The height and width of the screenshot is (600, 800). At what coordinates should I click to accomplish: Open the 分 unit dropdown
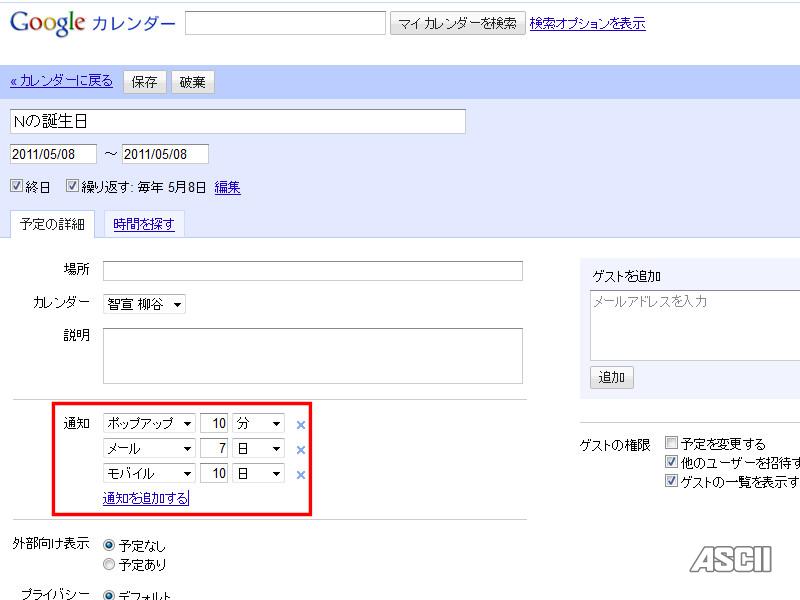point(258,423)
